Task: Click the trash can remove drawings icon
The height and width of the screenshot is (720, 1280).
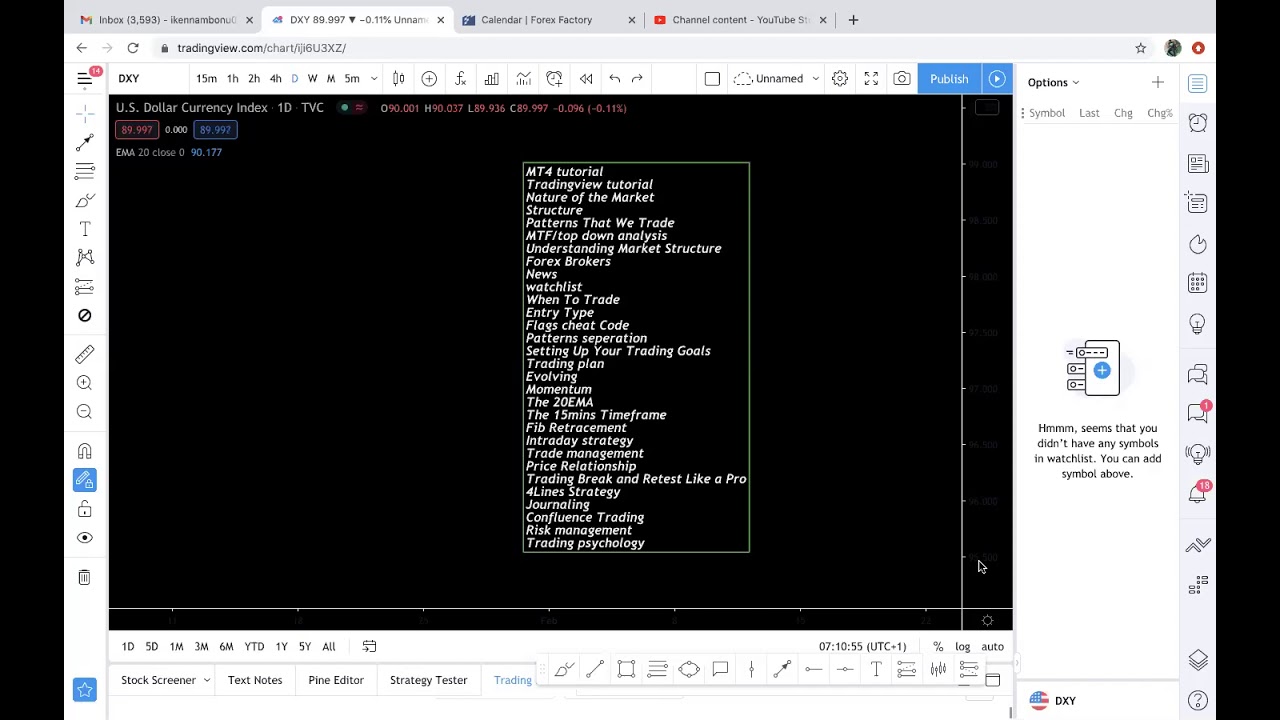Action: point(85,577)
